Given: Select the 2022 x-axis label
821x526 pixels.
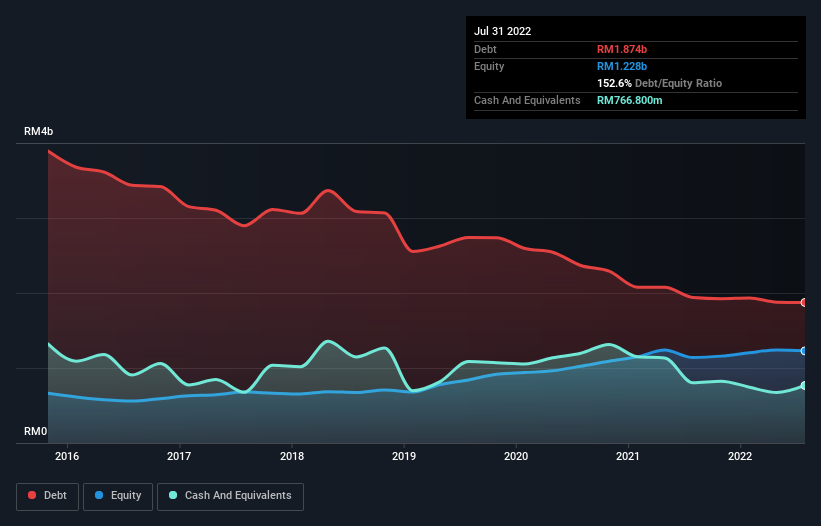Looking at the screenshot, I should point(740,456).
